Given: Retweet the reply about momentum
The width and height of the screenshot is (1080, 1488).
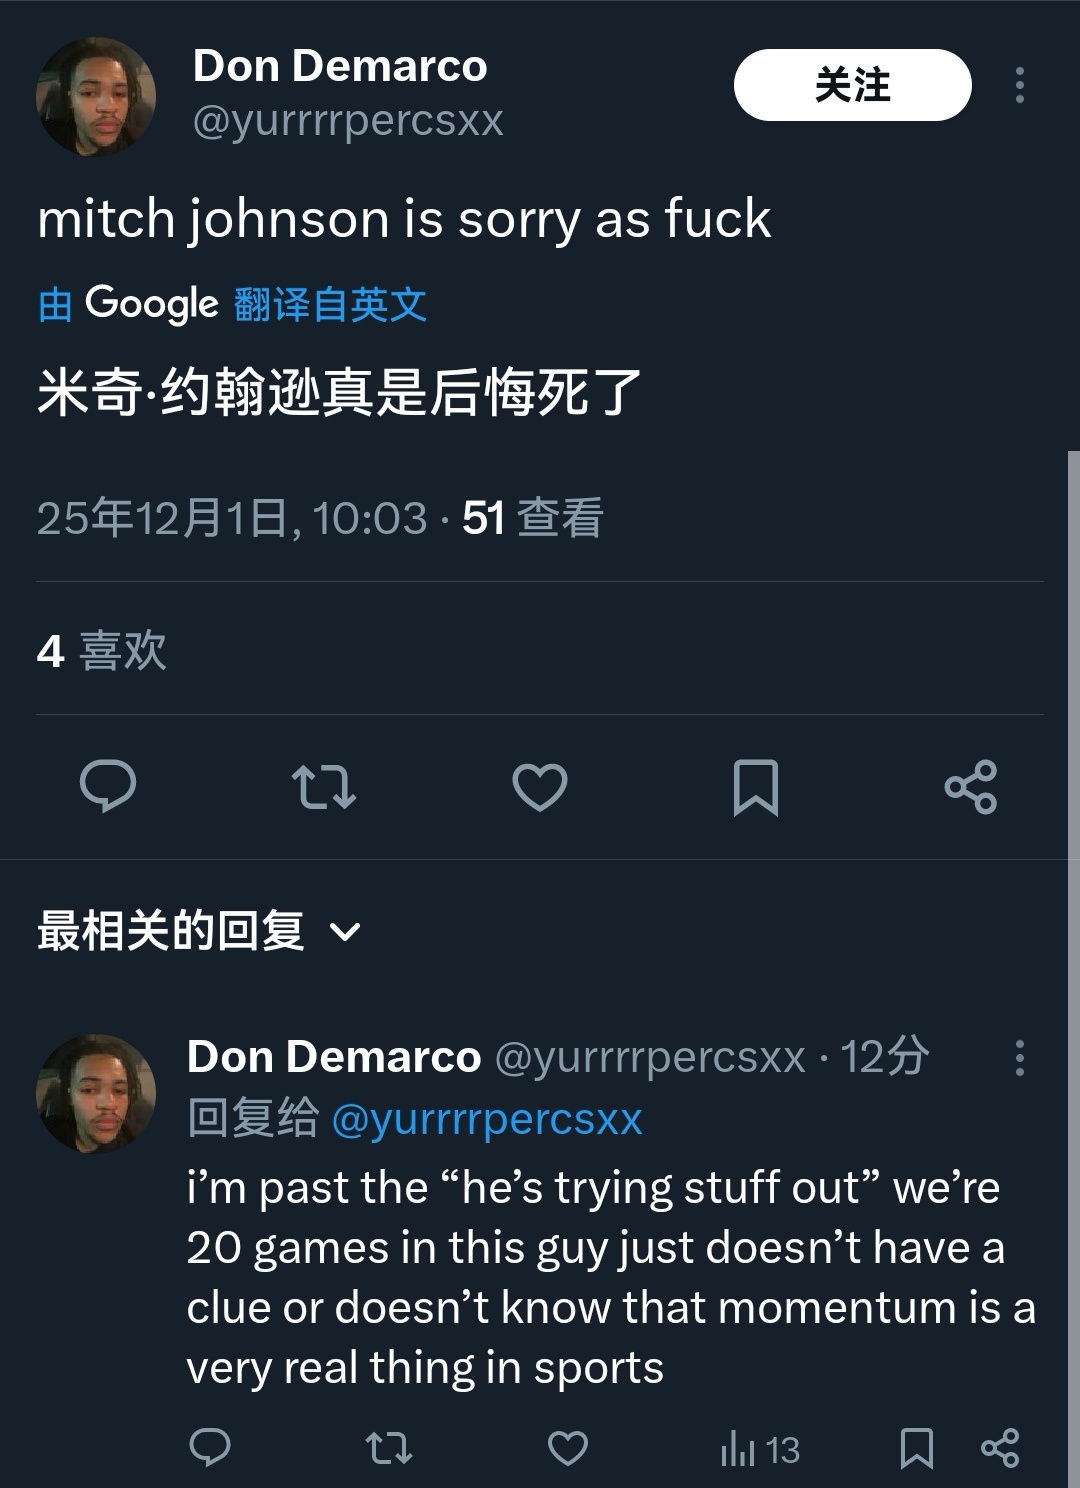Looking at the screenshot, I should [388, 1447].
